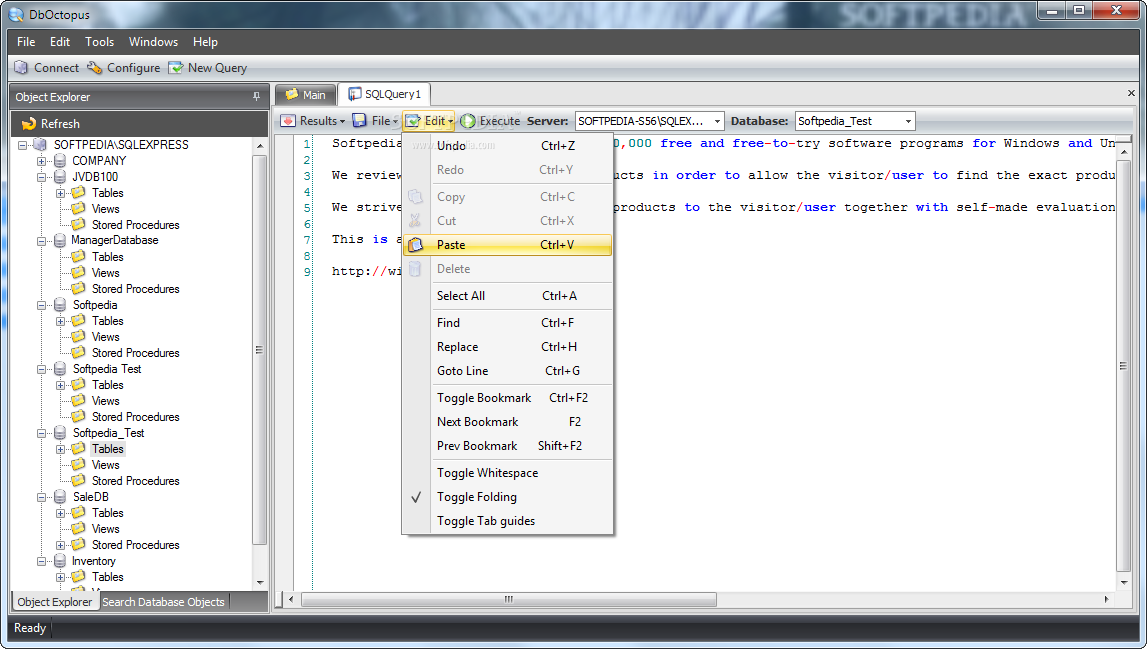This screenshot has height=649, width=1147.
Task: Select Stored Procedures under Softpedia_Test
Action: [135, 481]
